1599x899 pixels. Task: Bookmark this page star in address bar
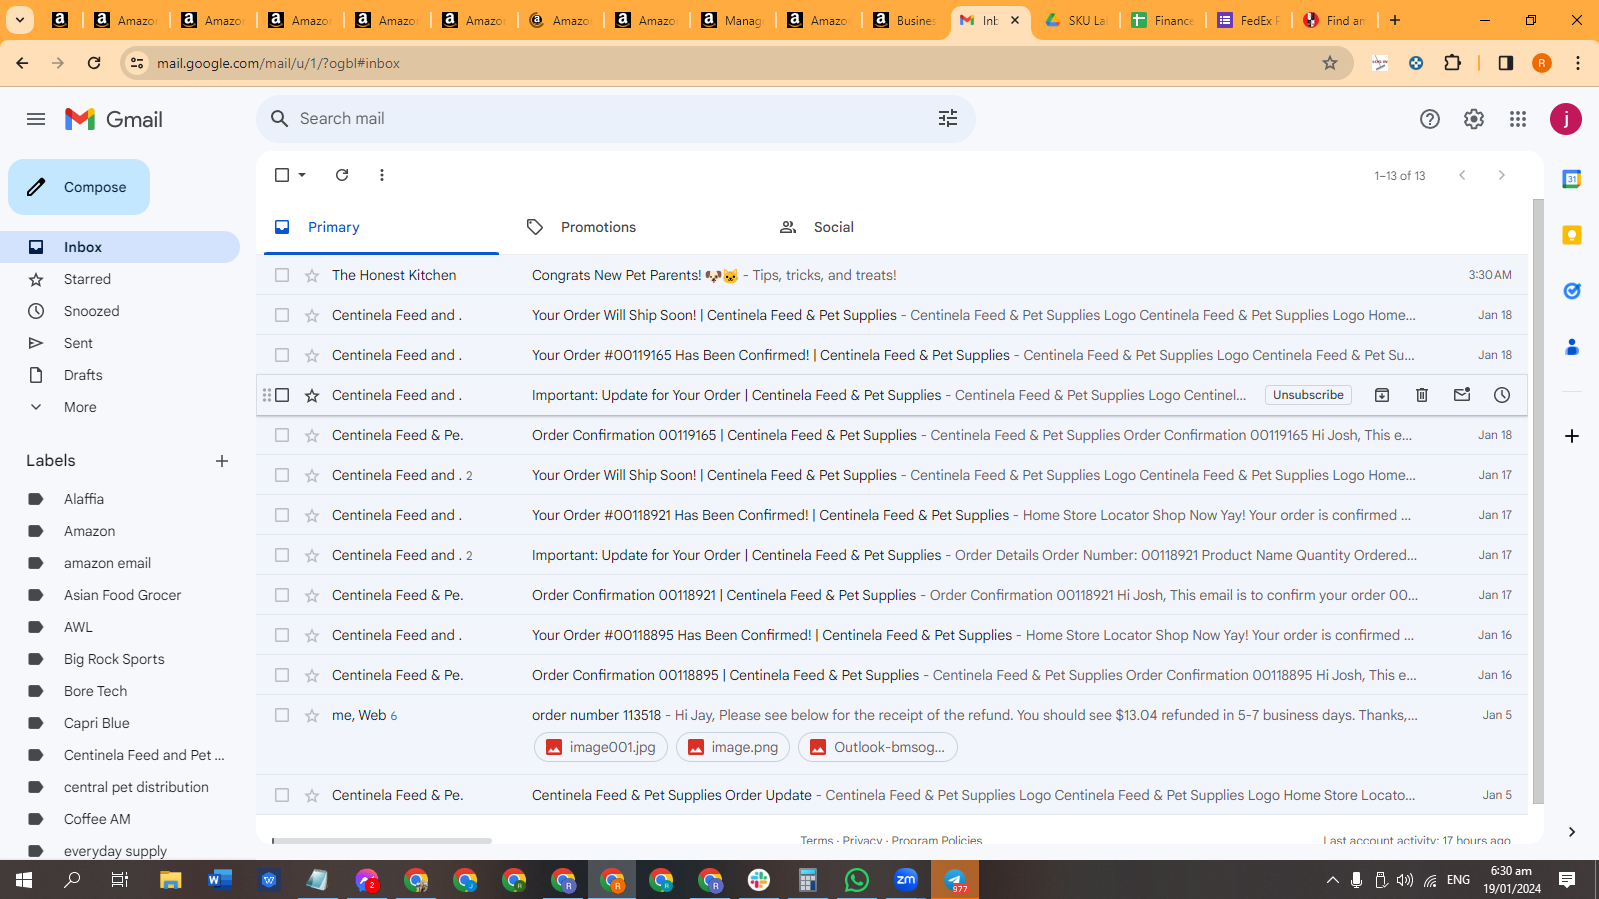pyautogui.click(x=1330, y=63)
